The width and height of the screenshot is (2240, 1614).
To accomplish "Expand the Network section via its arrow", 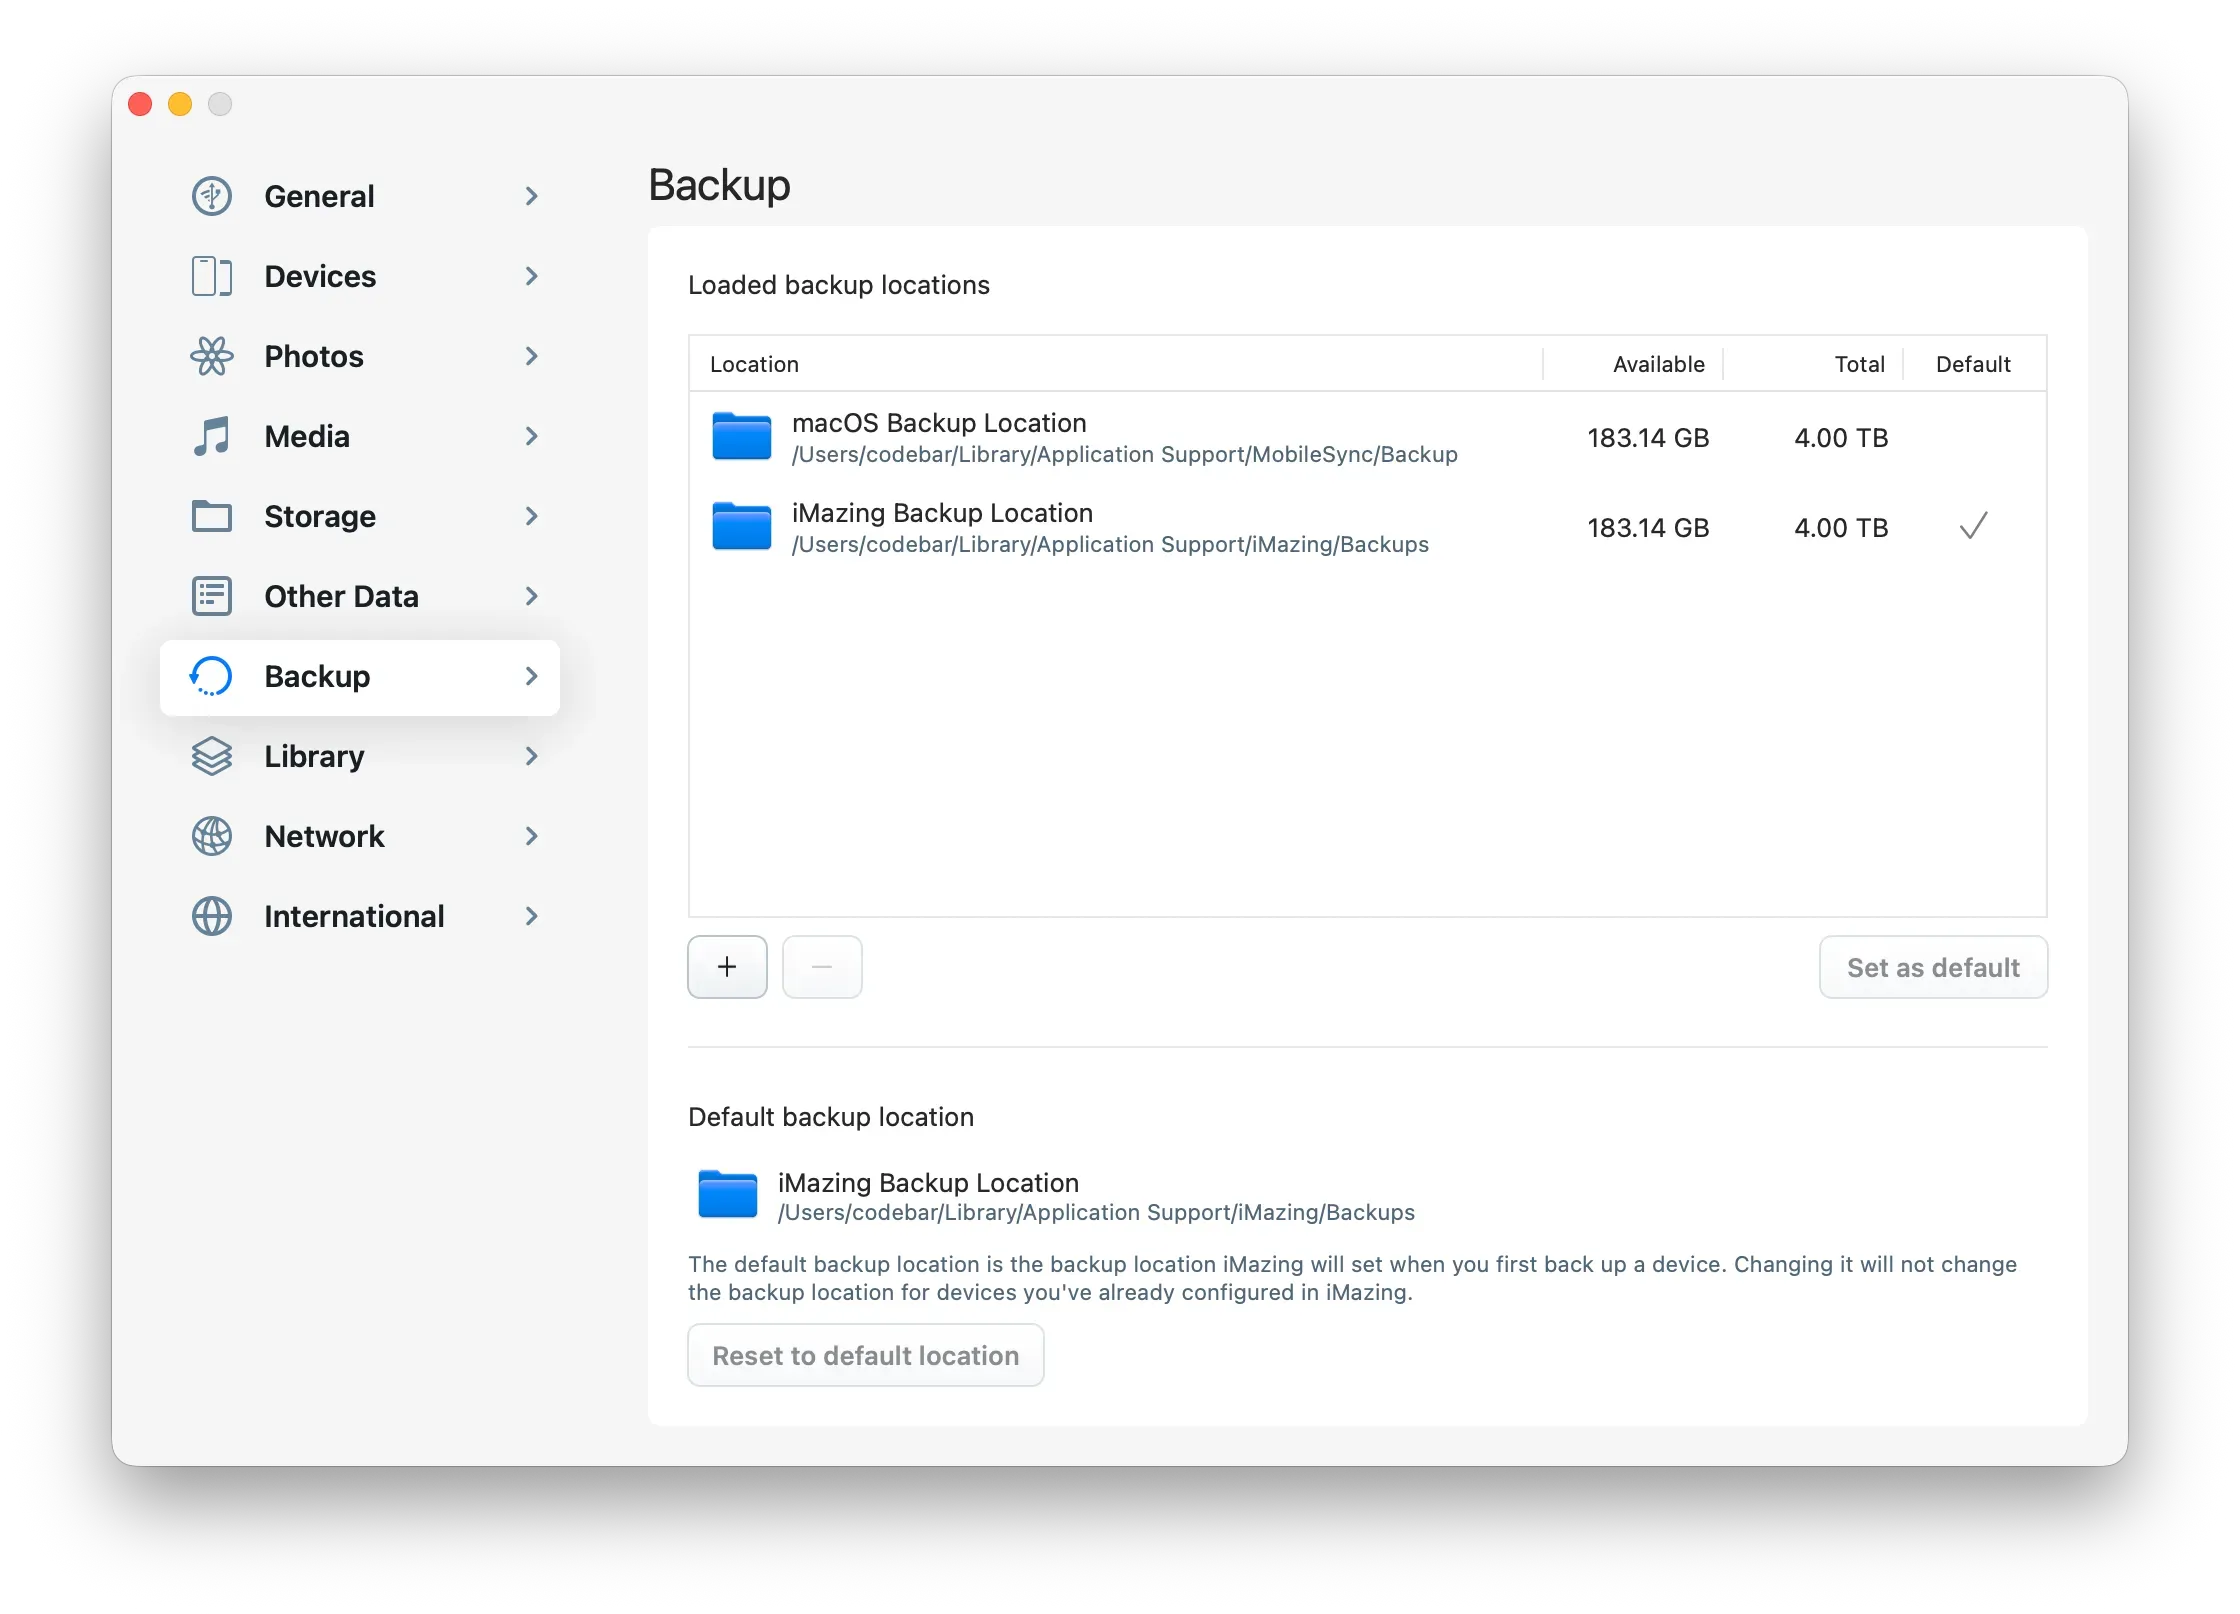I will (x=531, y=836).
